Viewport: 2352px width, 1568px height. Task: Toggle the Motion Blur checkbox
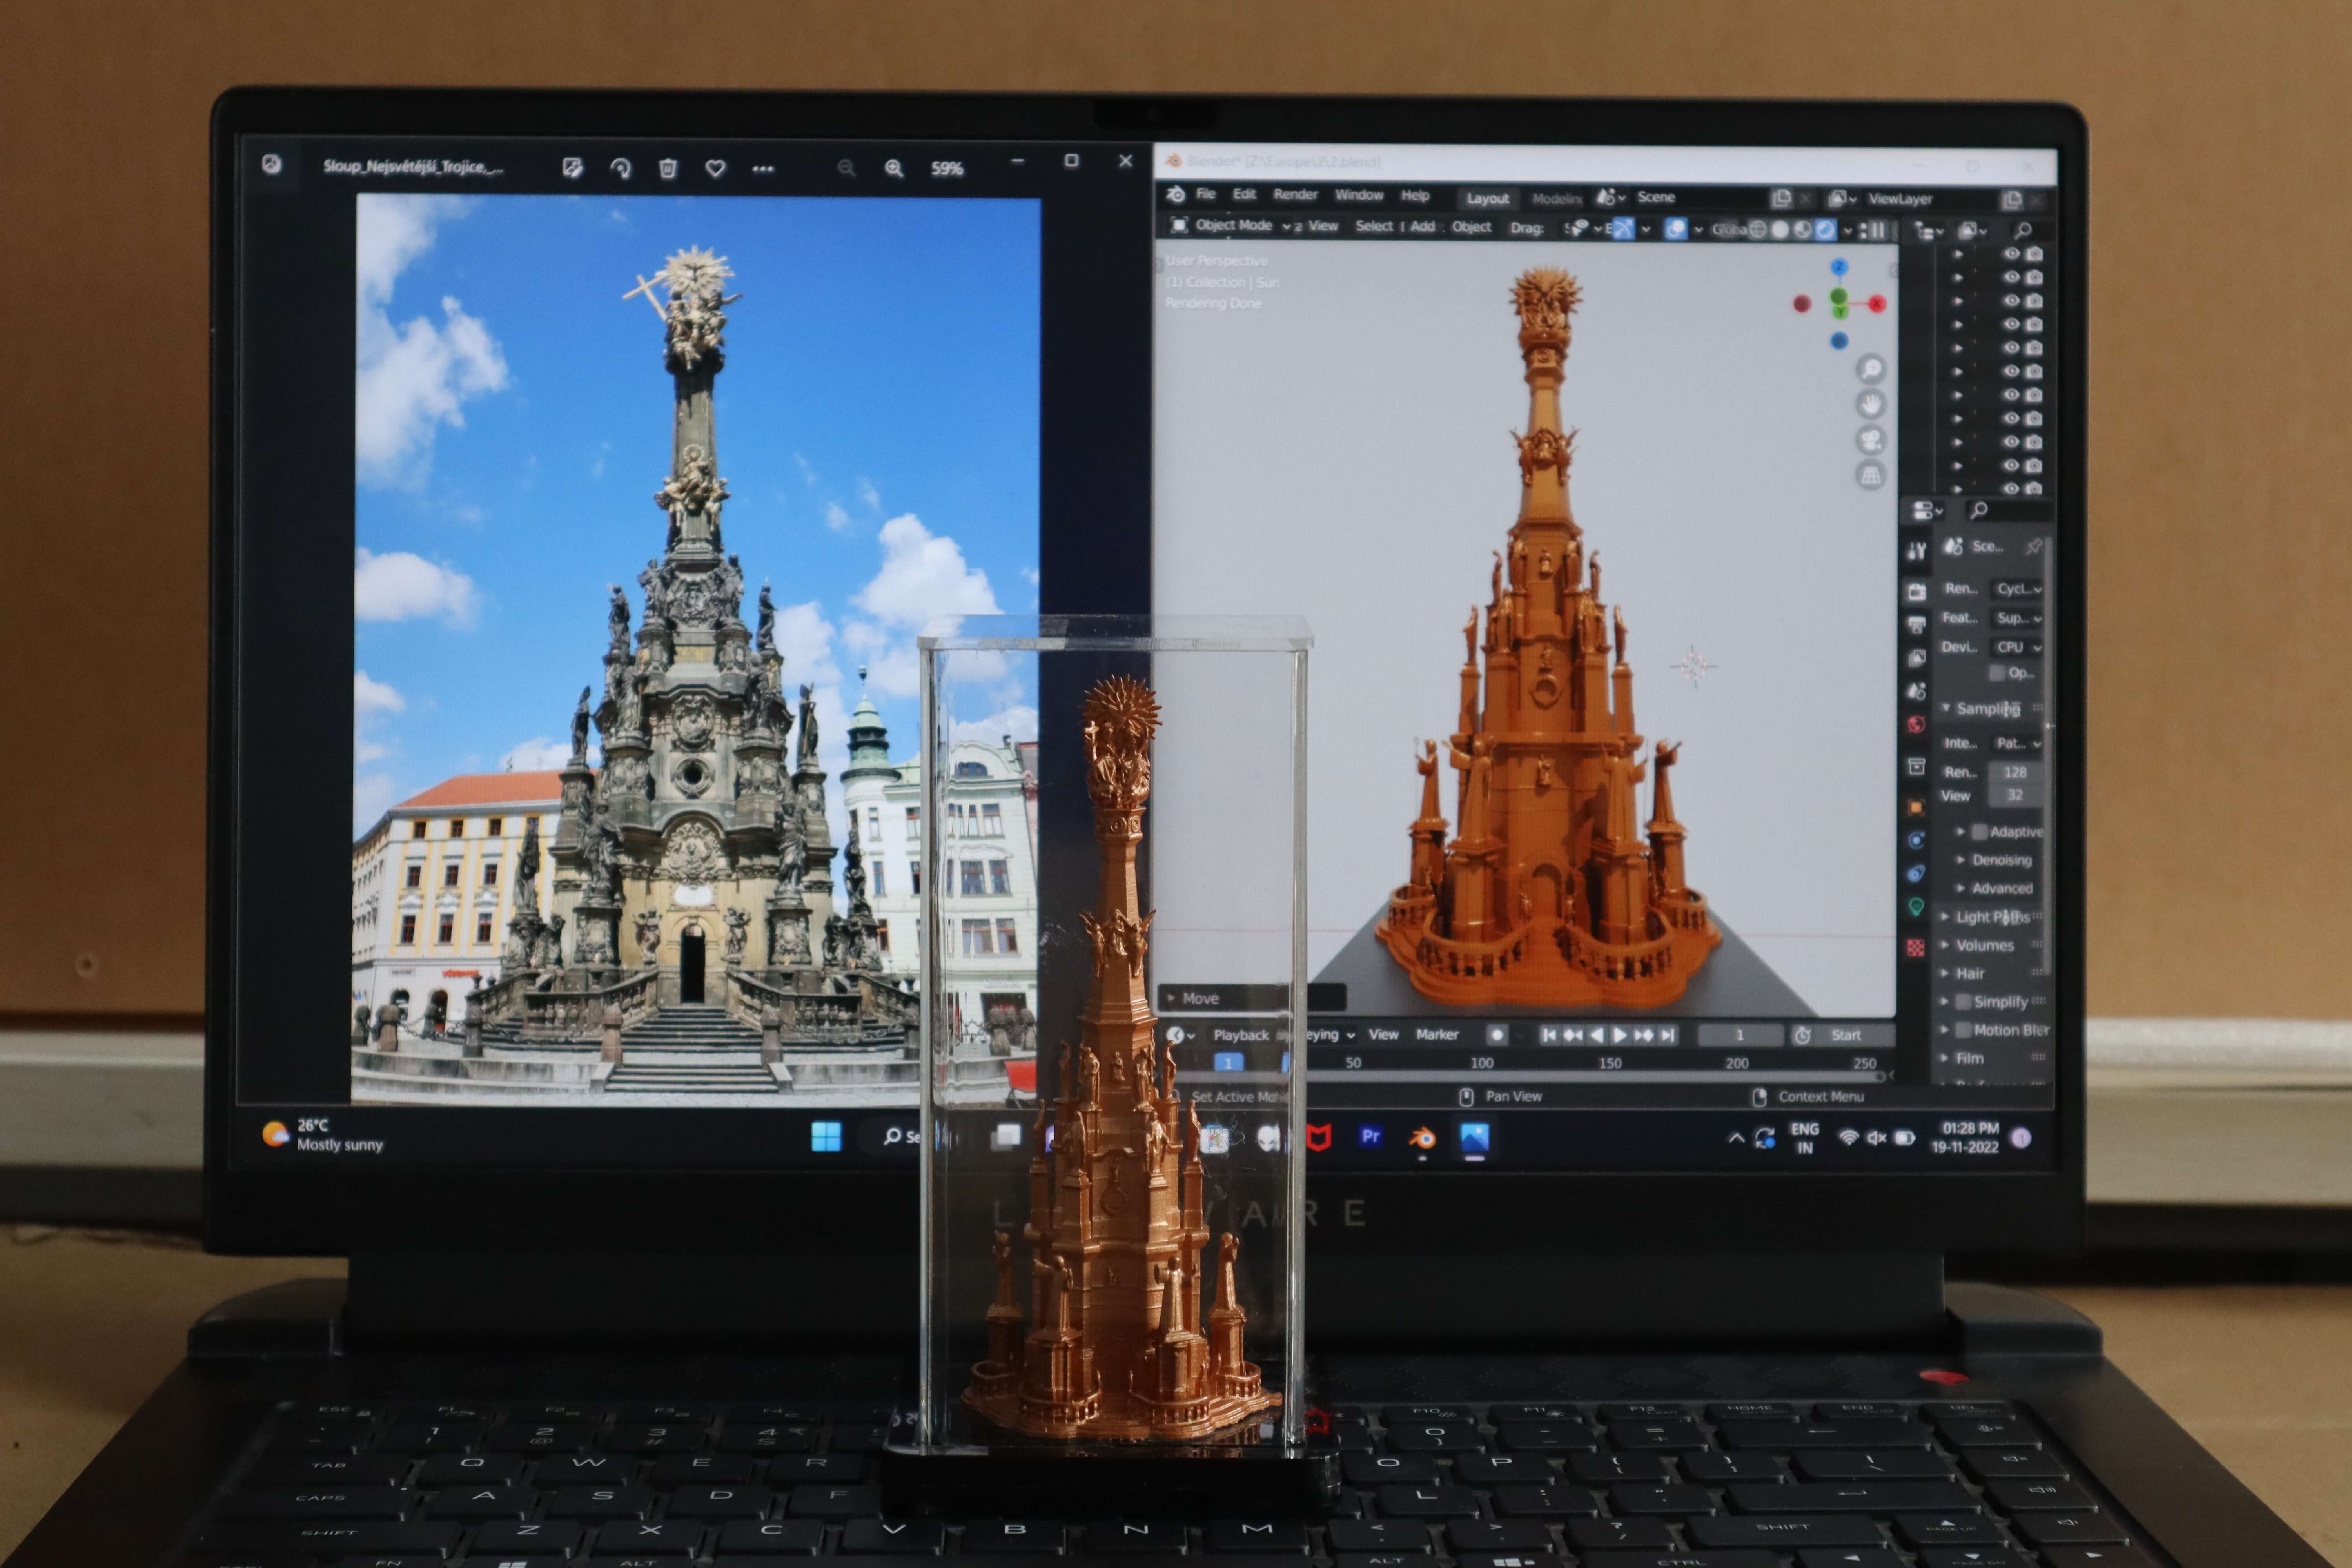(x=1963, y=1030)
